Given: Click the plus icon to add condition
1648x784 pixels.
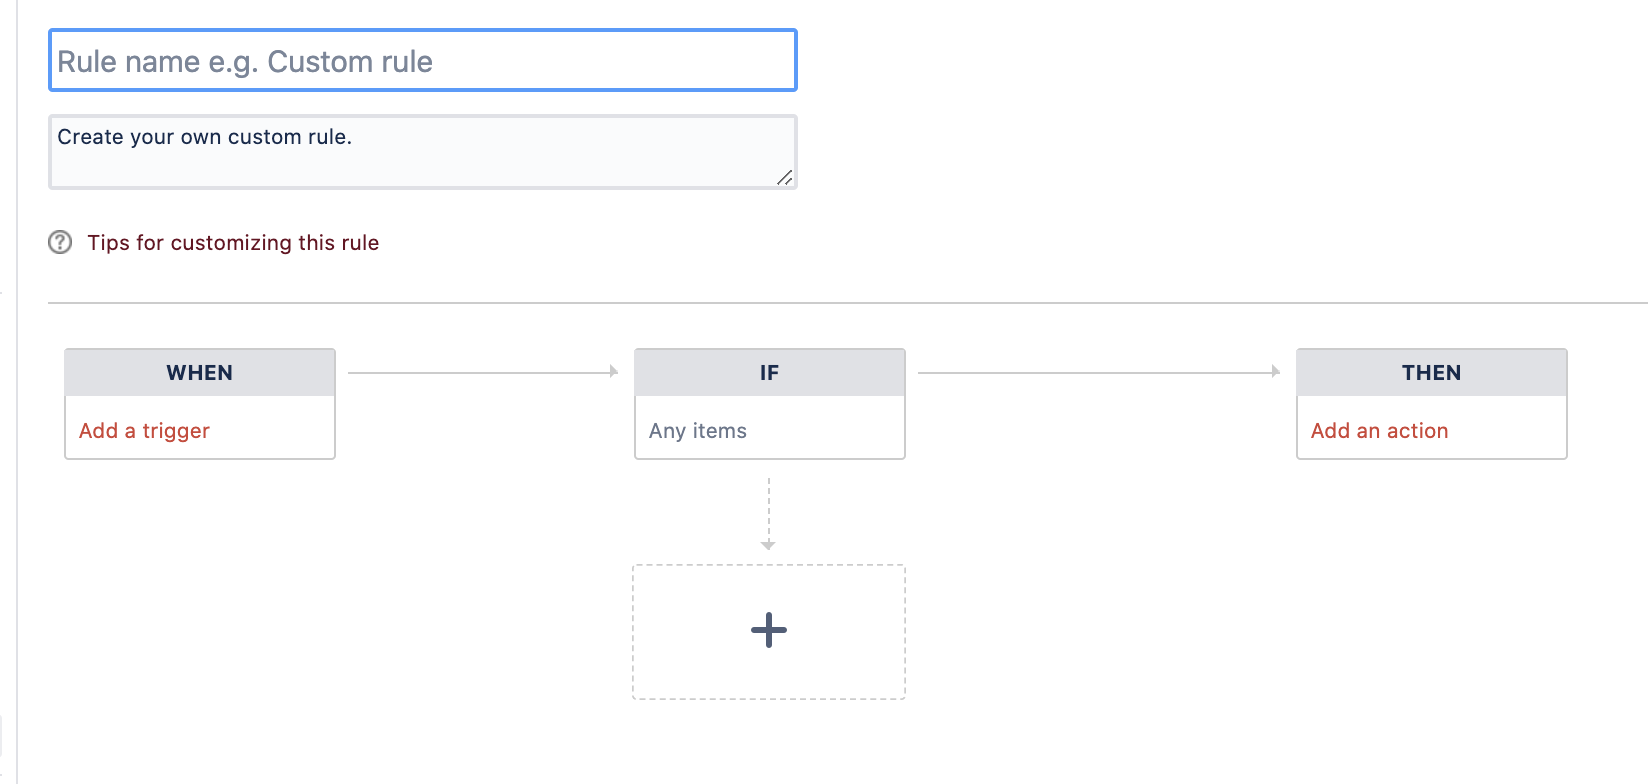Looking at the screenshot, I should 768,630.
